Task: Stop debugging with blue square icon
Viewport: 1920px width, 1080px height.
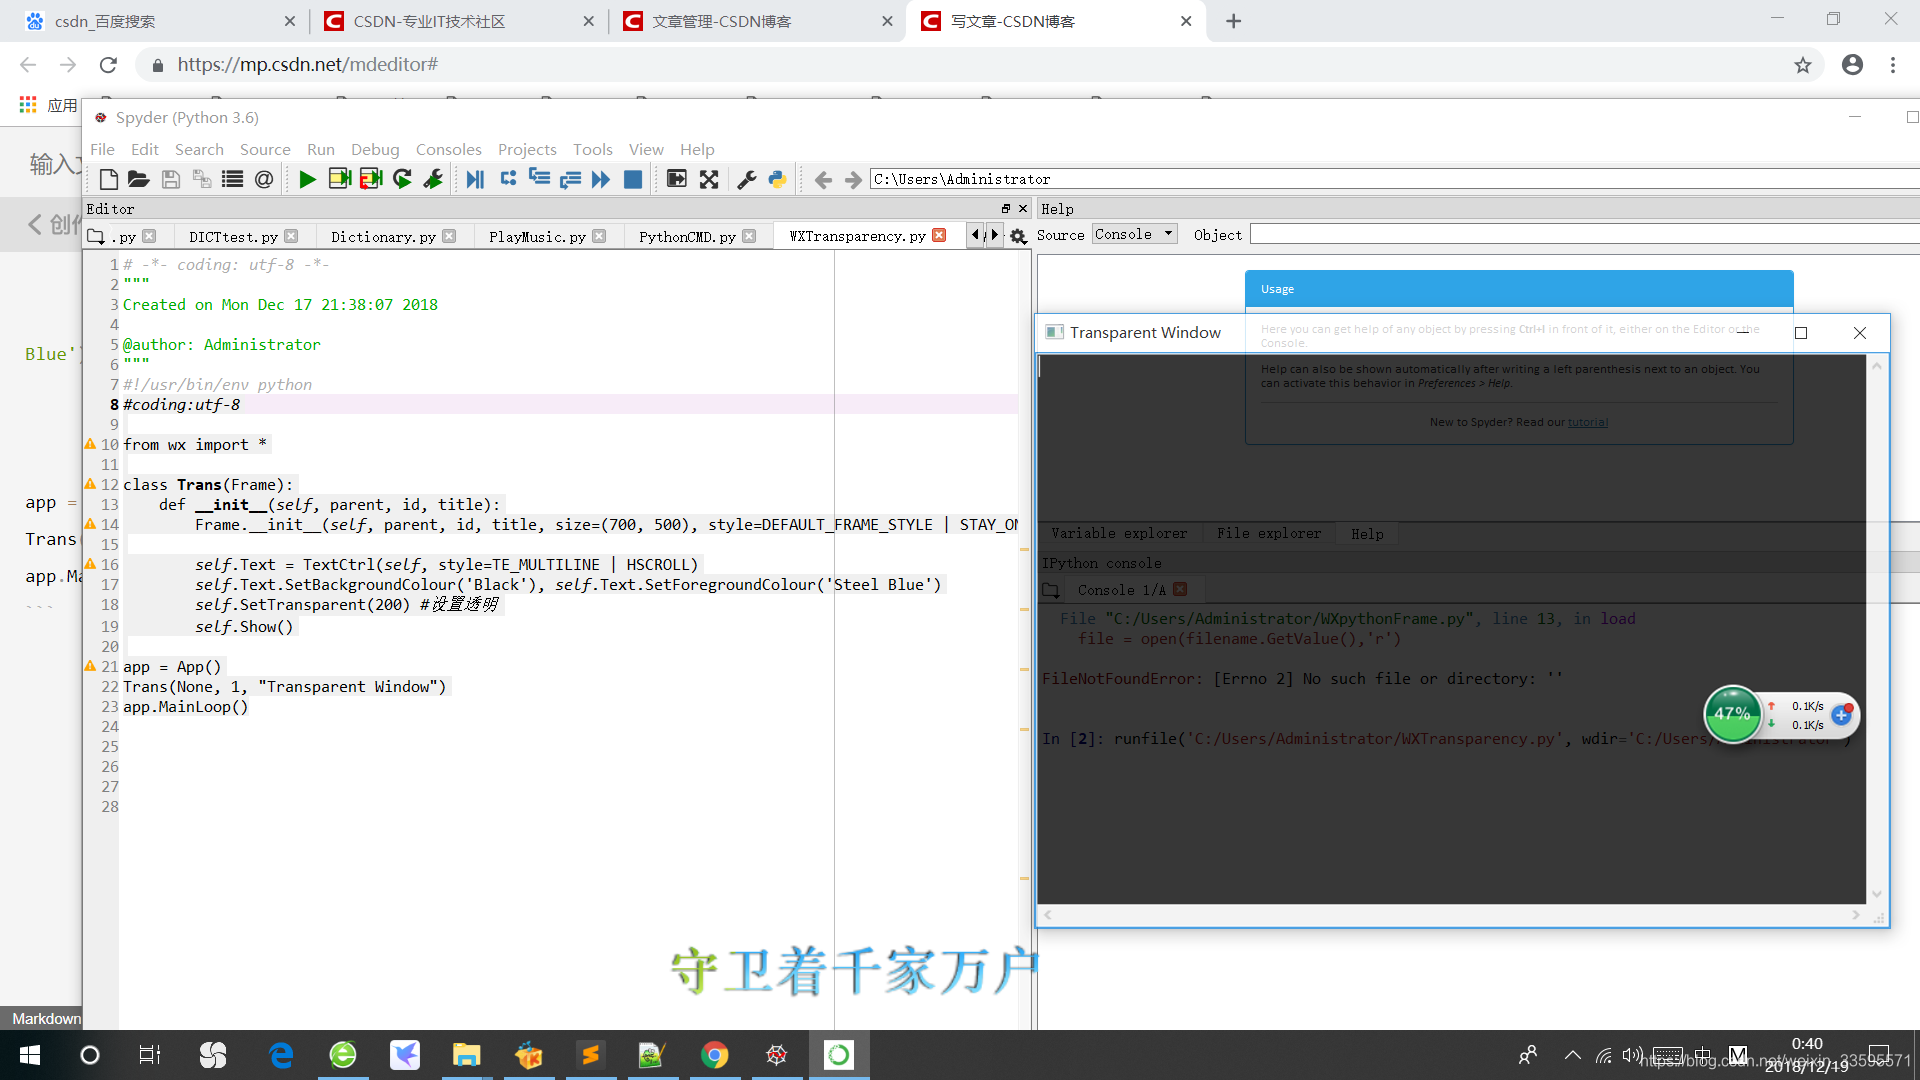Action: 633,179
